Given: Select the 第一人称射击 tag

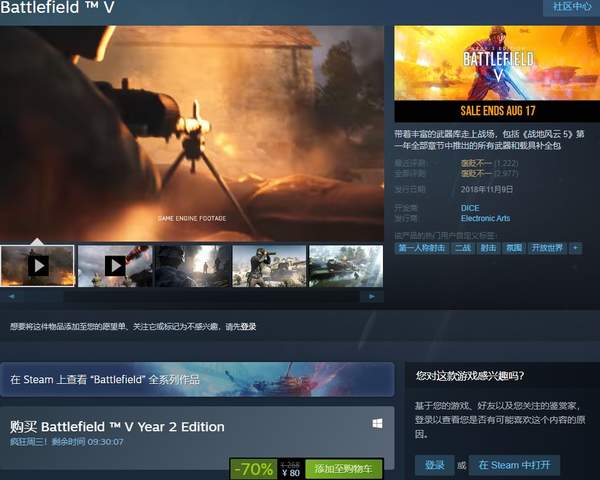Looking at the screenshot, I should (x=421, y=248).
